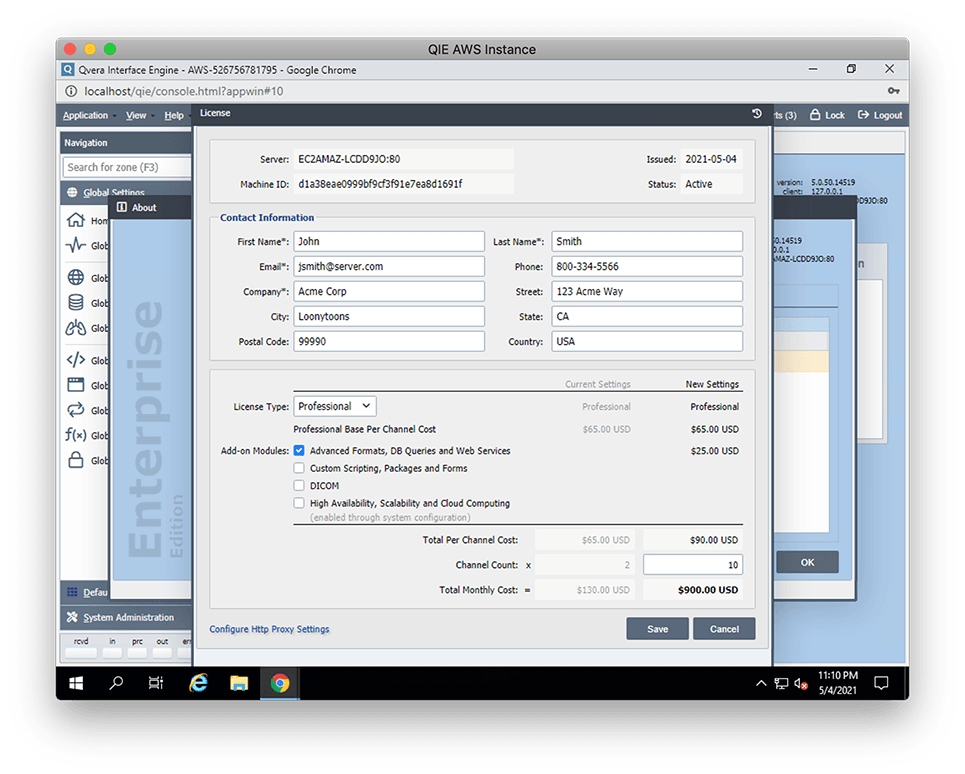Click the First Name field containing John
Image resolution: width=965 pixels, height=774 pixels.
click(389, 241)
